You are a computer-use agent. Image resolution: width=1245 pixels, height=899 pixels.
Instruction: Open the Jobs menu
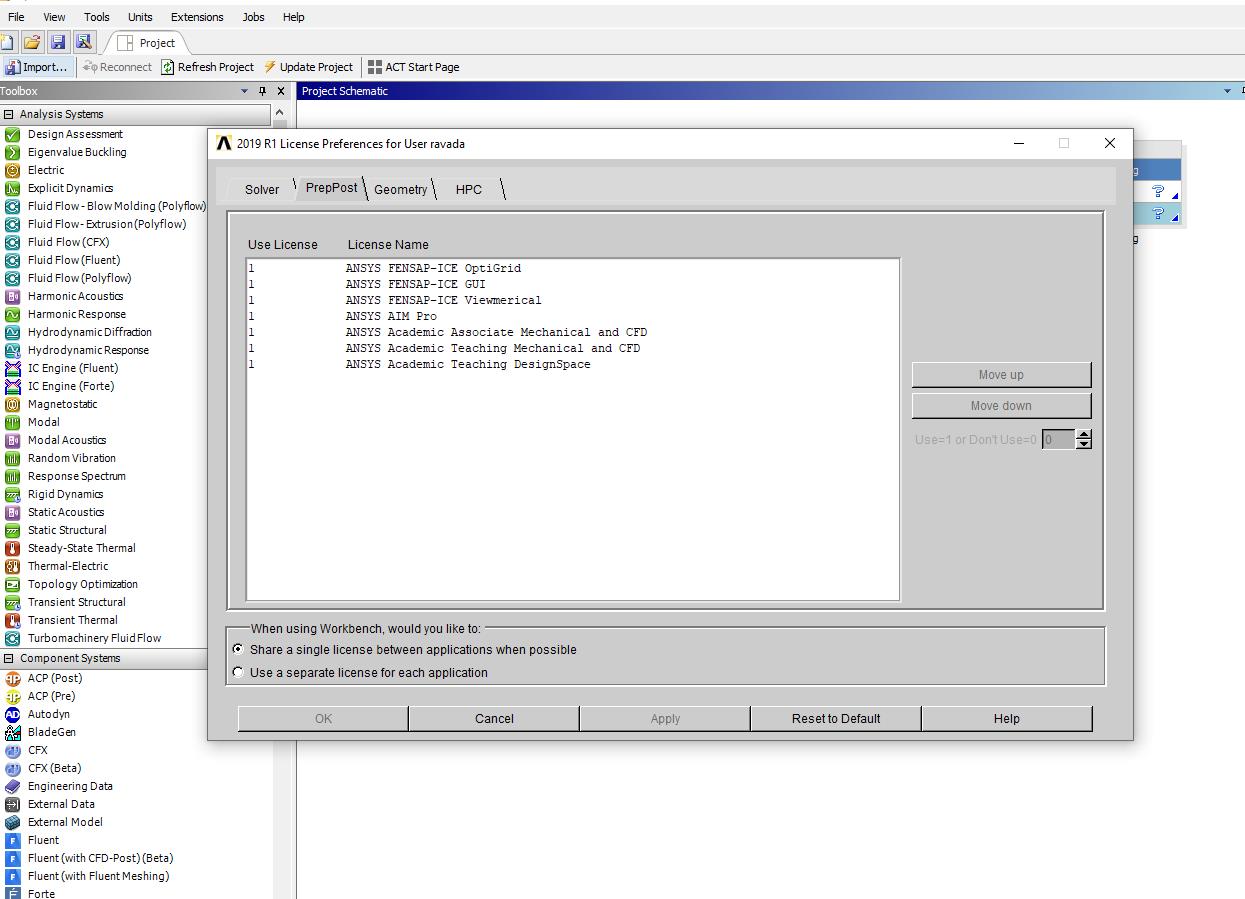(x=254, y=17)
